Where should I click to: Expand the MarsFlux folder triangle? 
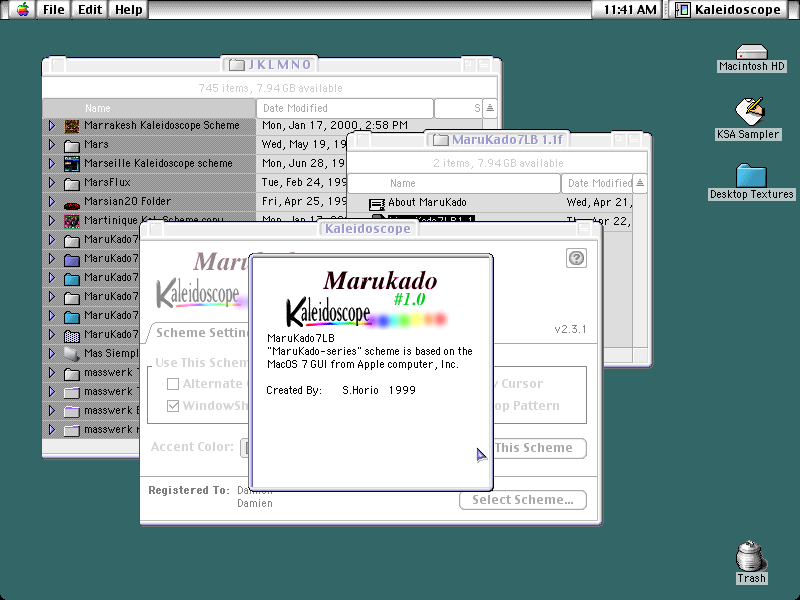[52, 182]
